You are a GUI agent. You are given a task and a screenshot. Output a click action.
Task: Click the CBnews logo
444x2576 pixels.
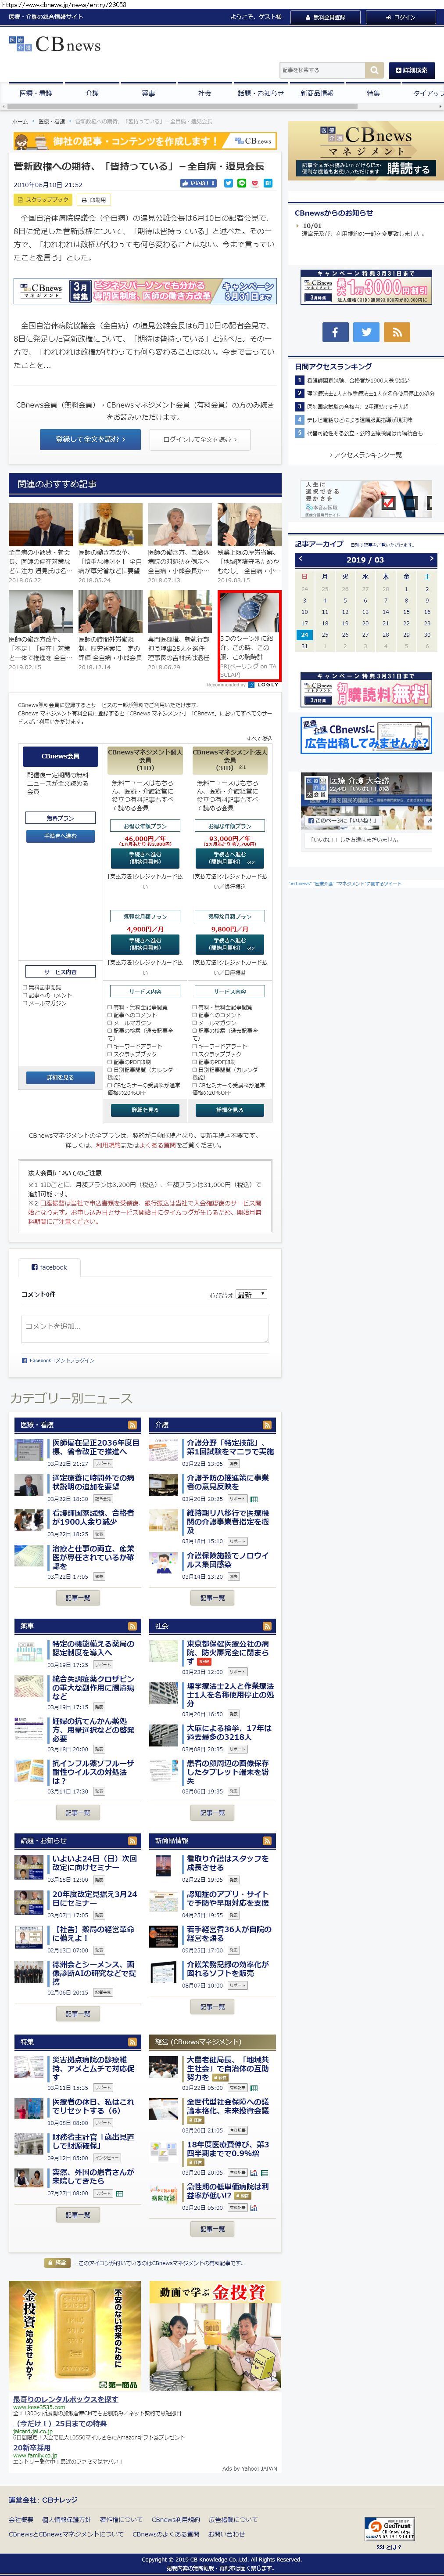pos(55,45)
